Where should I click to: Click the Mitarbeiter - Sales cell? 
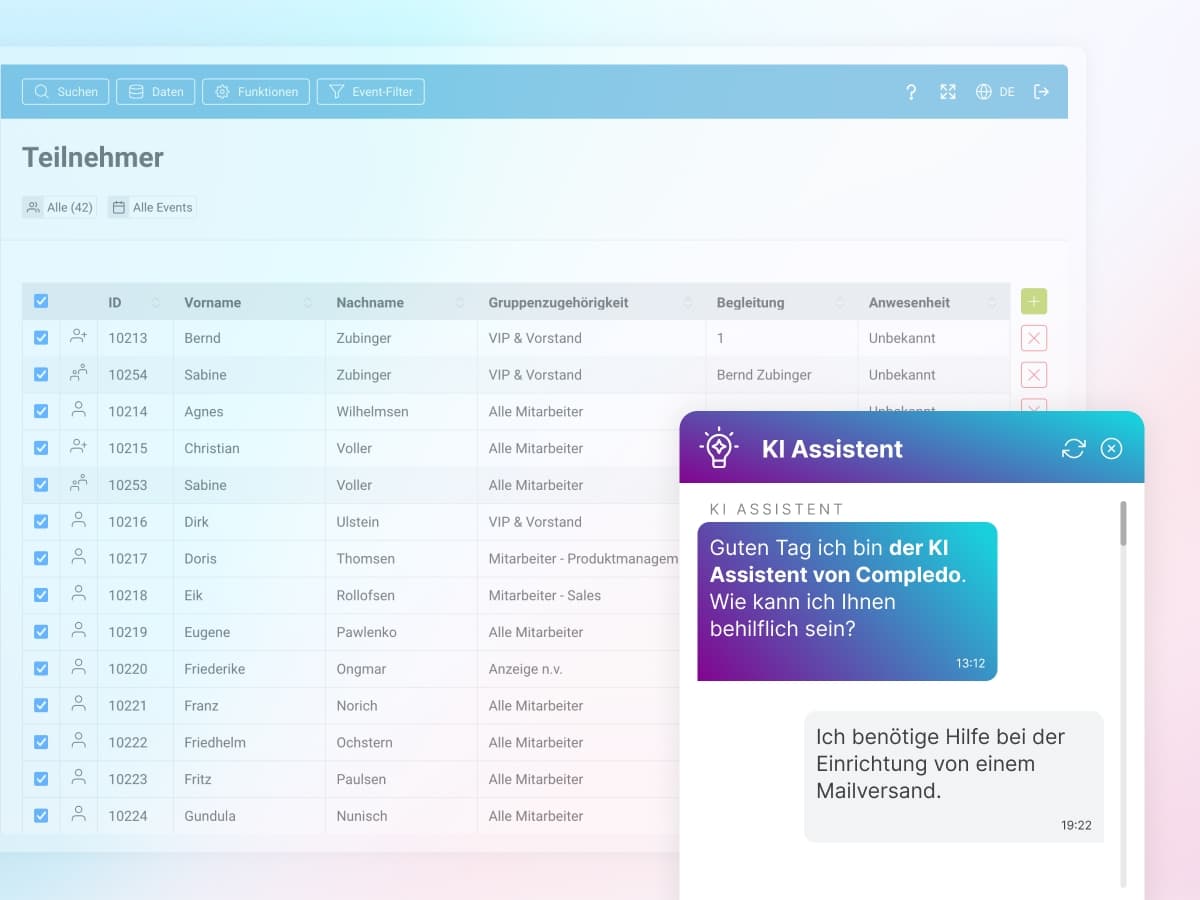[545, 595]
